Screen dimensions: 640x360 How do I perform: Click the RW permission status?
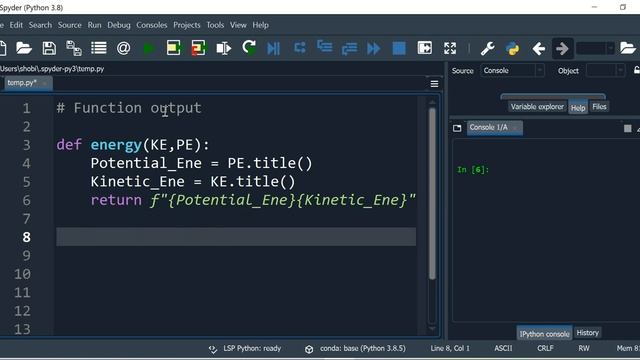584,349
